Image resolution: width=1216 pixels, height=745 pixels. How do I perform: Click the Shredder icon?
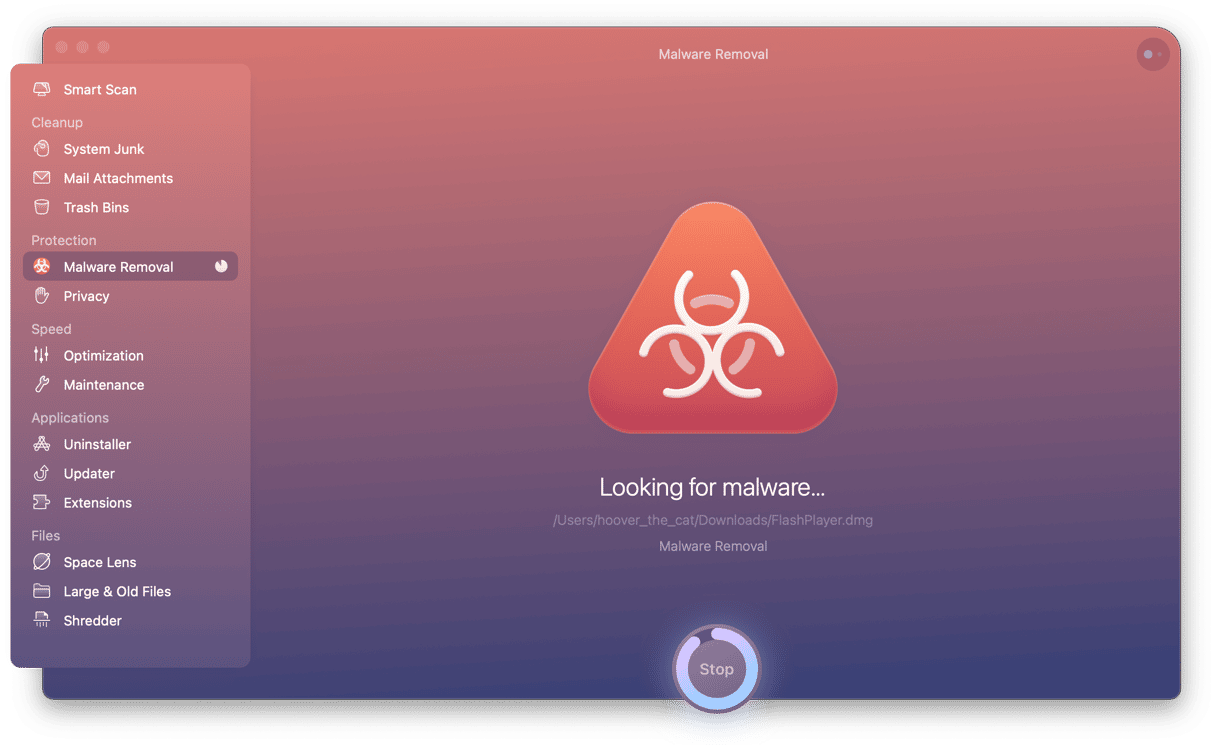pyautogui.click(x=41, y=620)
